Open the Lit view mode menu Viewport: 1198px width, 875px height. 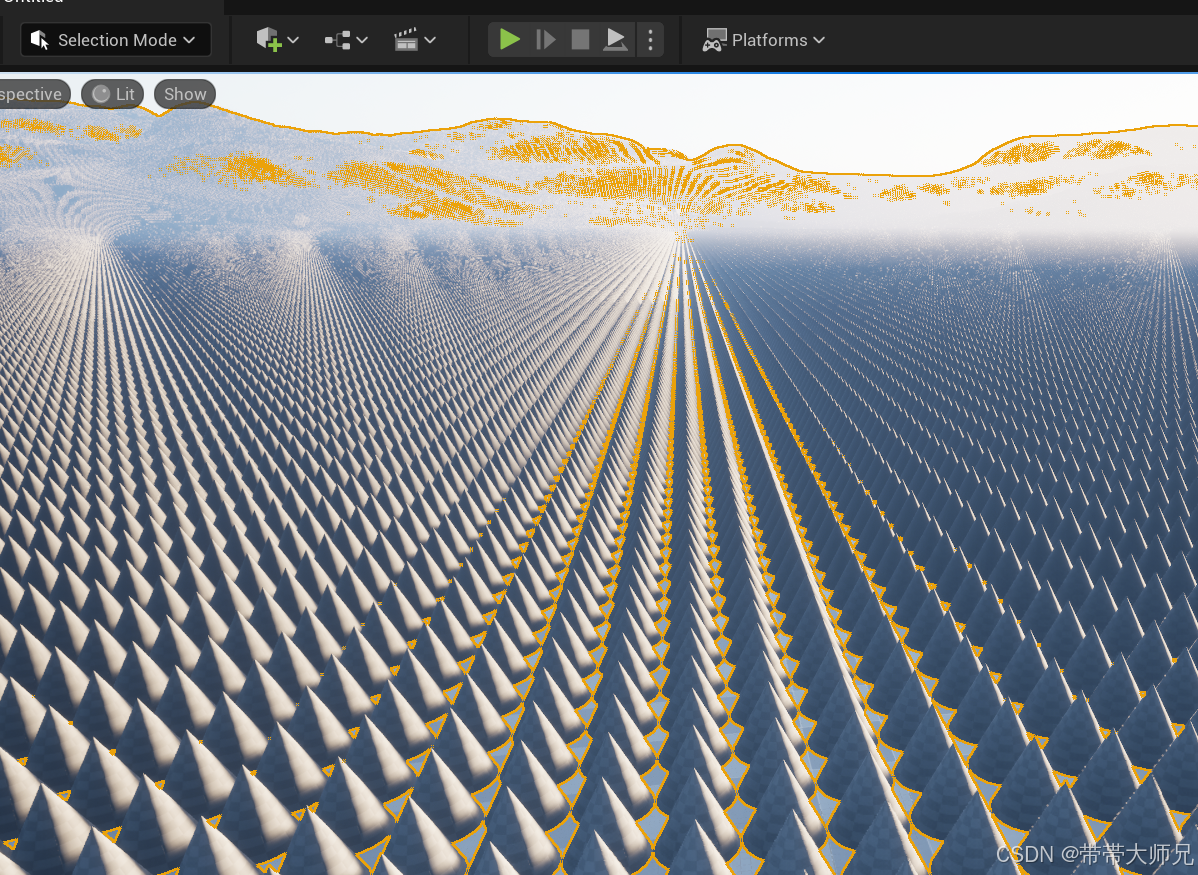tap(113, 94)
